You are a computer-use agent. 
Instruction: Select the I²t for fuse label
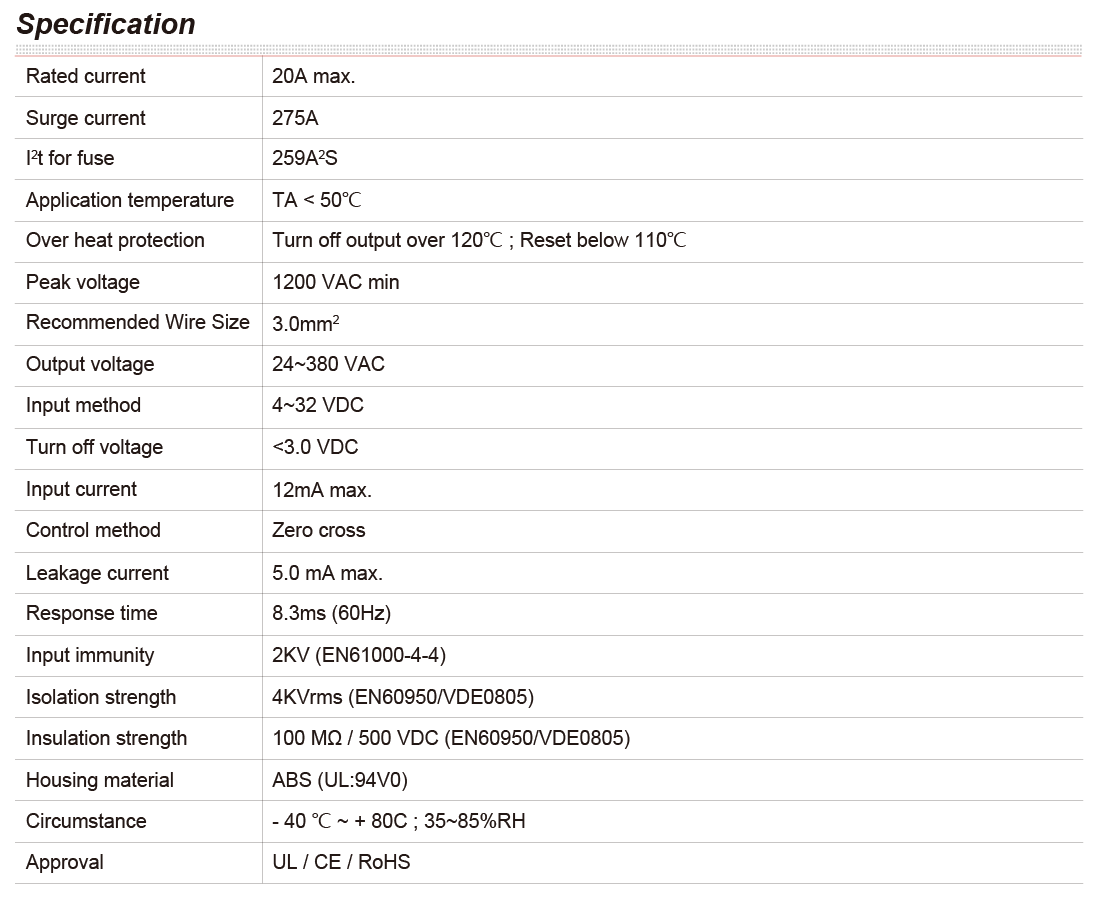70,158
